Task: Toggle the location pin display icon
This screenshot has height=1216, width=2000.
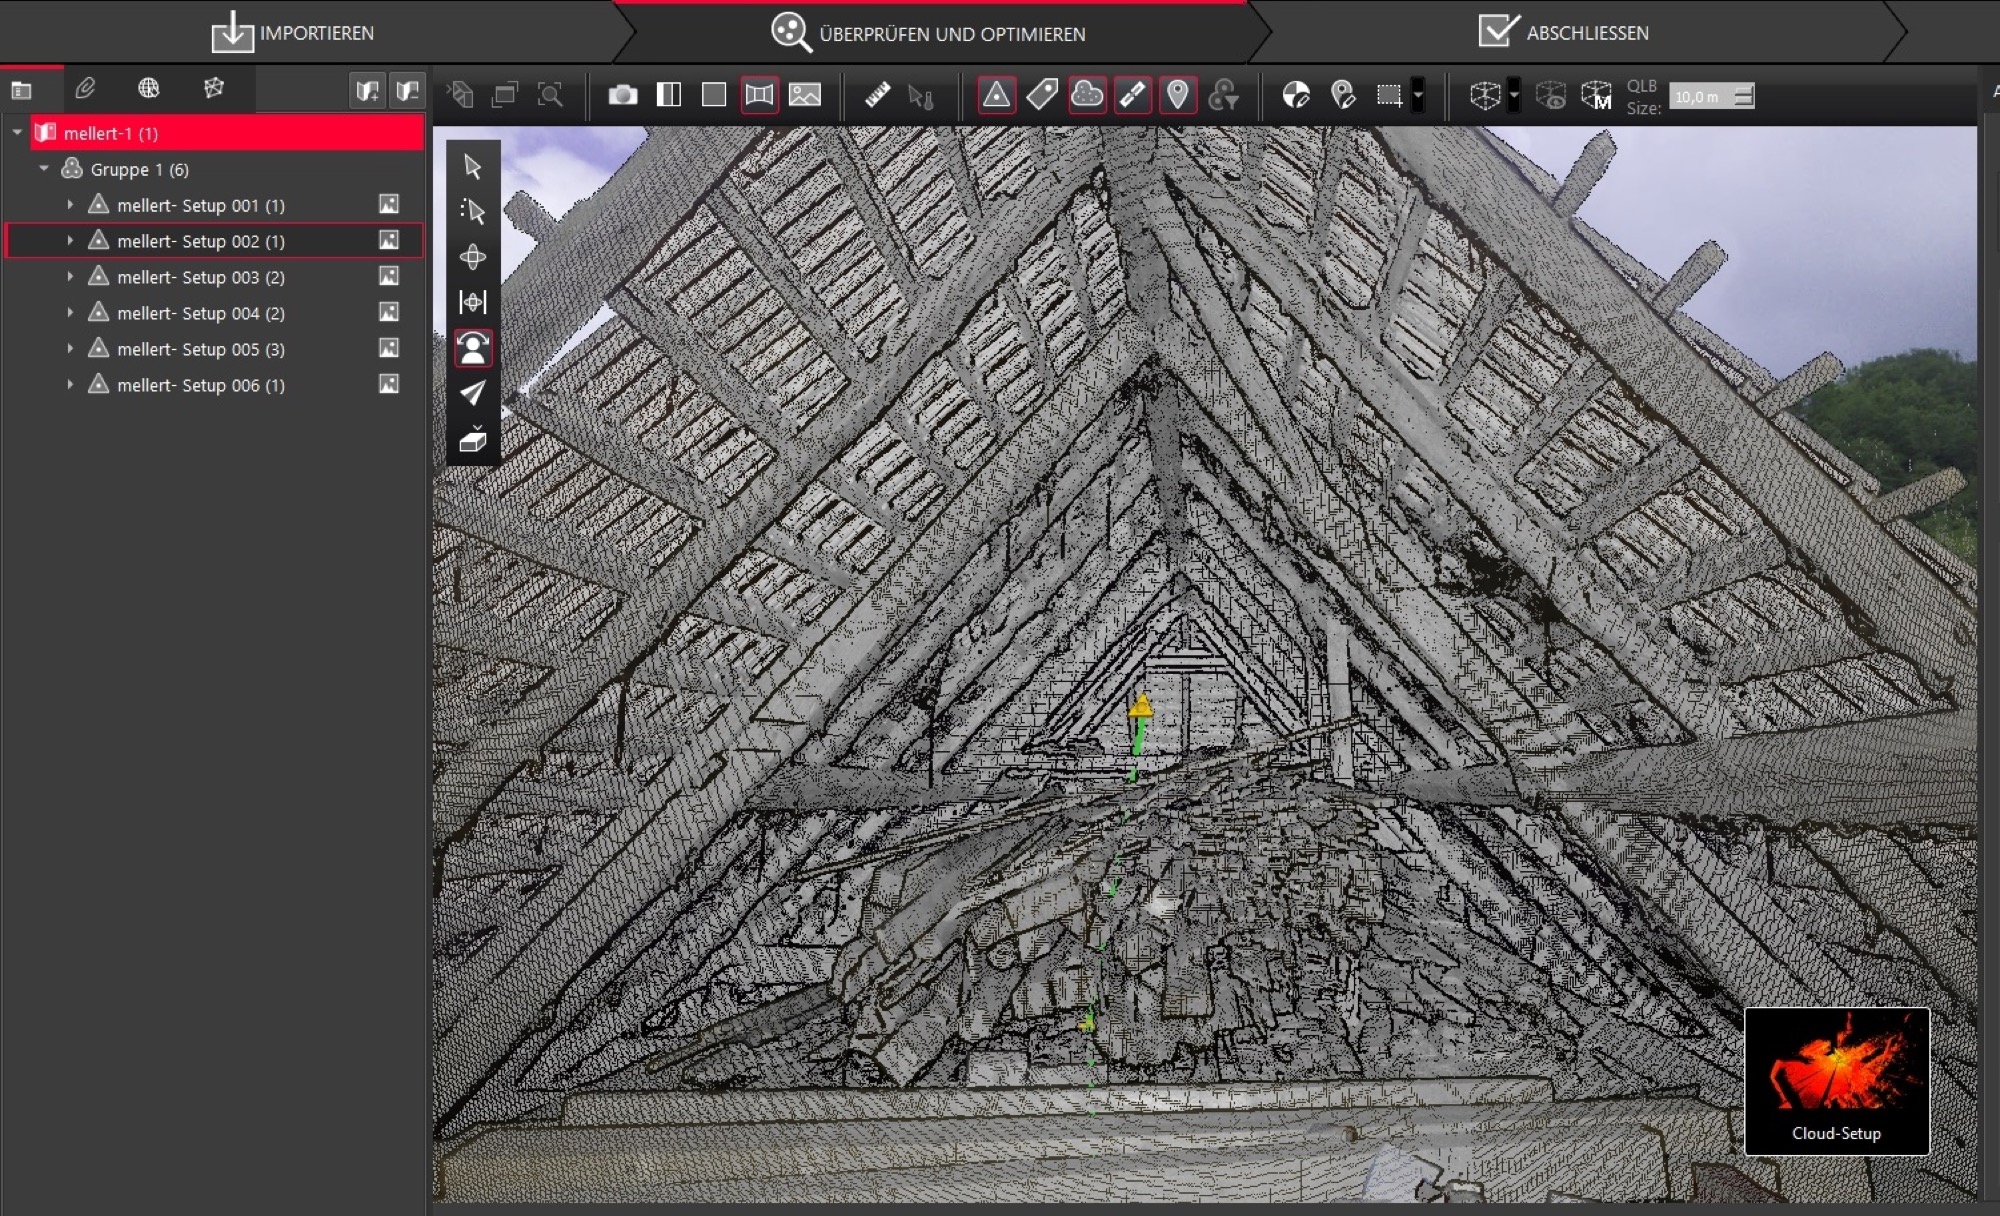Action: click(x=1178, y=95)
